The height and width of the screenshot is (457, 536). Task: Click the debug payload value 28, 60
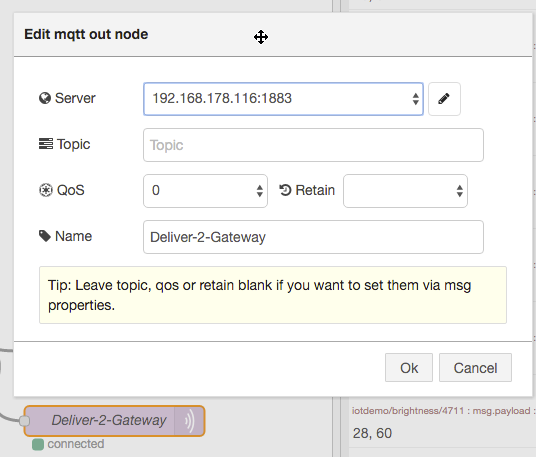372,433
